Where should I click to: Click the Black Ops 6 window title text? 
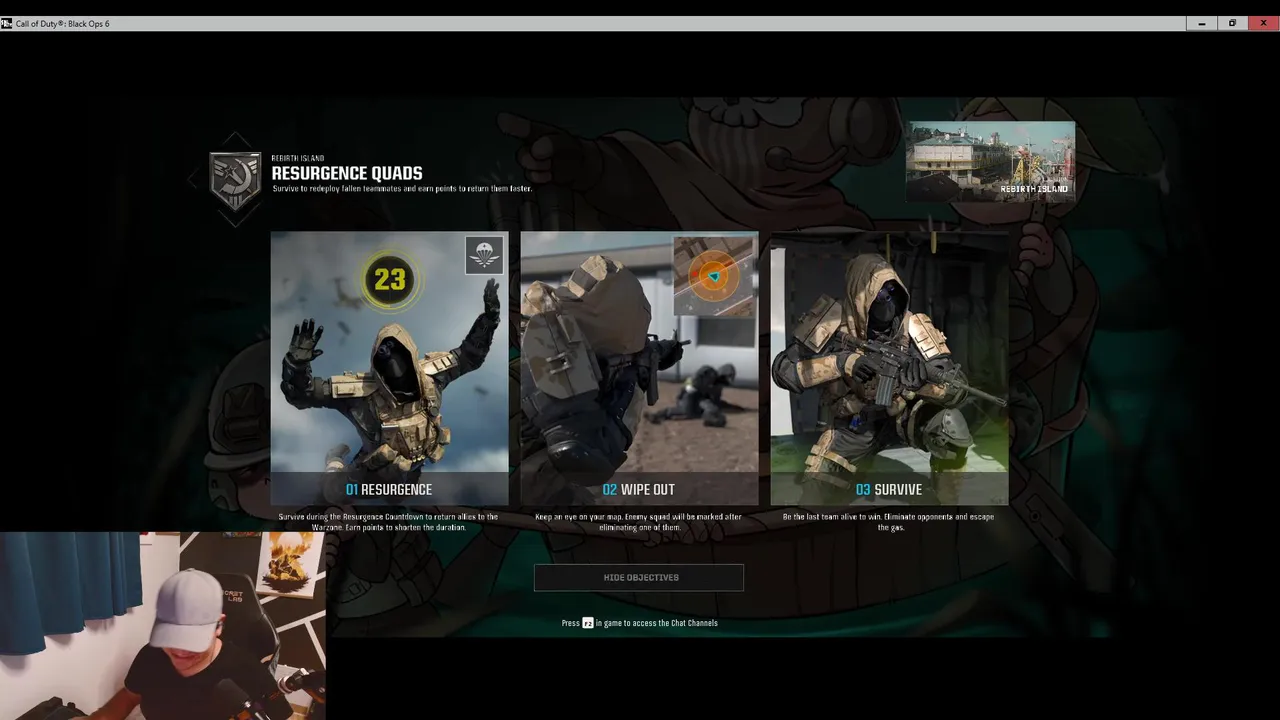pyautogui.click(x=63, y=24)
